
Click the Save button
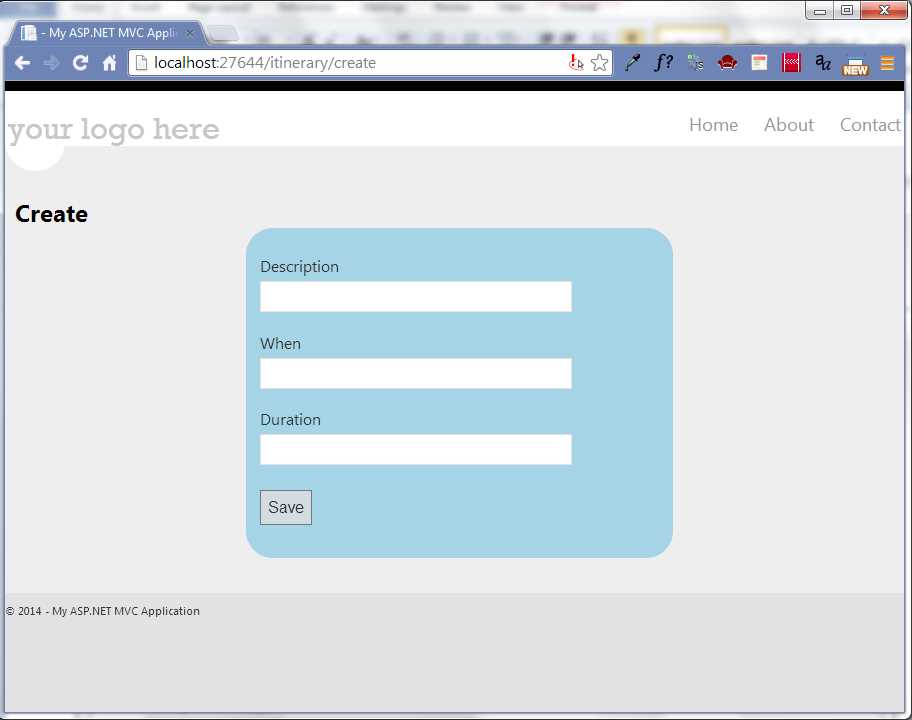[285, 507]
